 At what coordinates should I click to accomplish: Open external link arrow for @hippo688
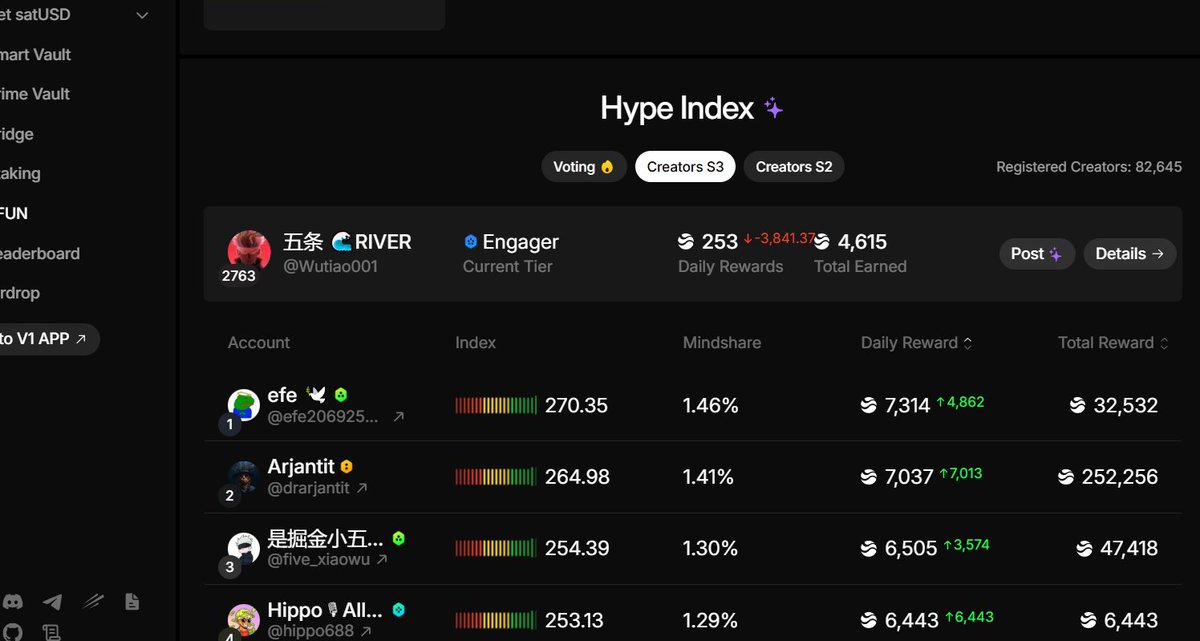click(x=366, y=632)
